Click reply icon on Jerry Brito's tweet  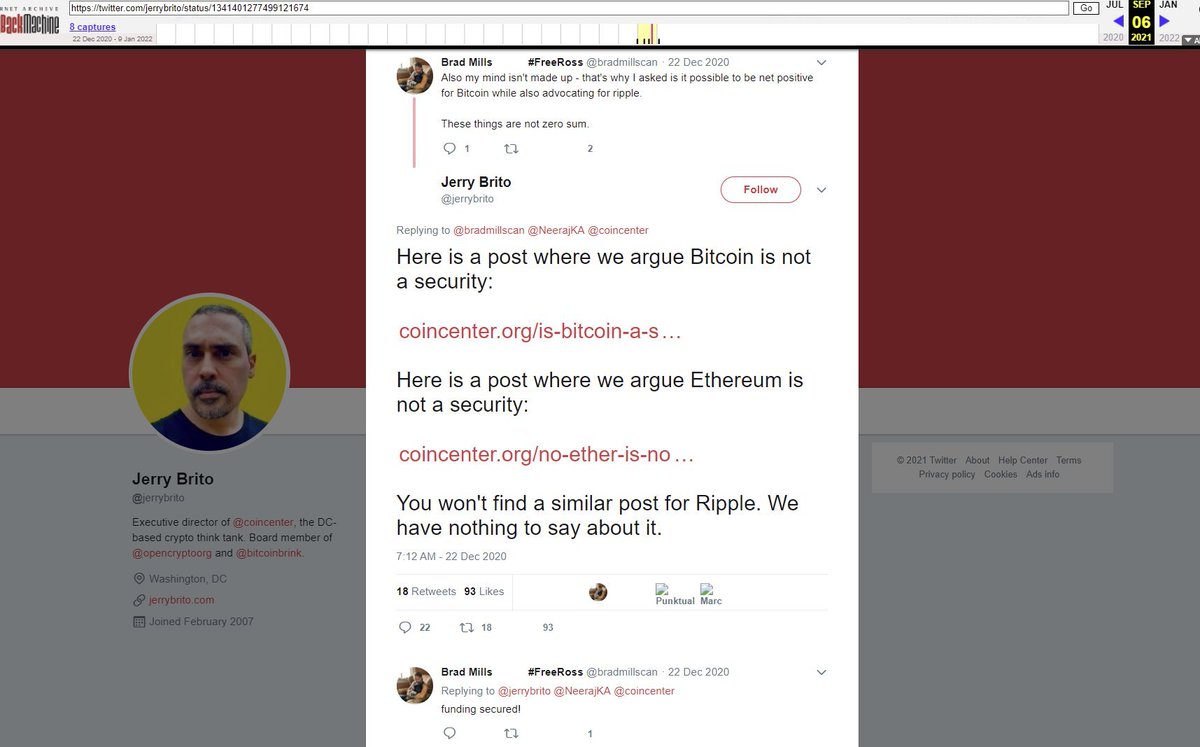pos(405,628)
